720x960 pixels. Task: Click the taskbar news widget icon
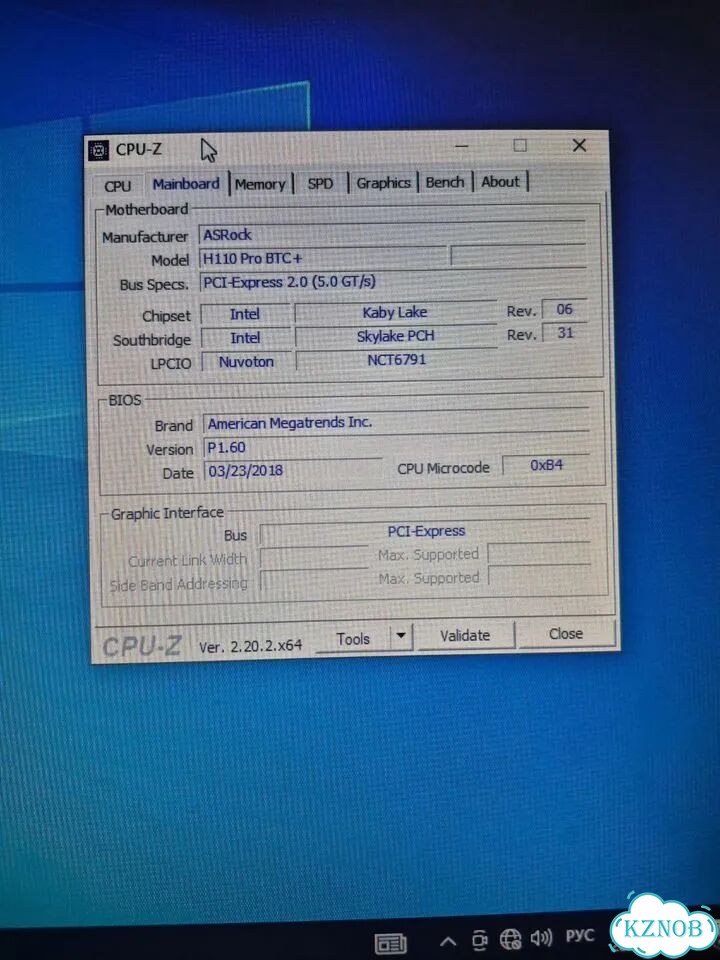coord(390,943)
